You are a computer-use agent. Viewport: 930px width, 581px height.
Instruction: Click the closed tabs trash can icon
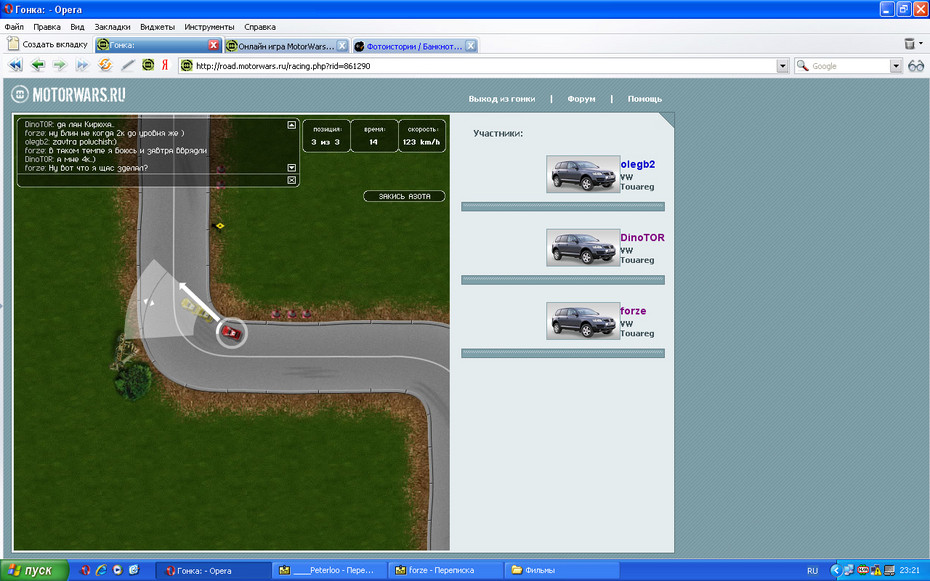pos(909,43)
